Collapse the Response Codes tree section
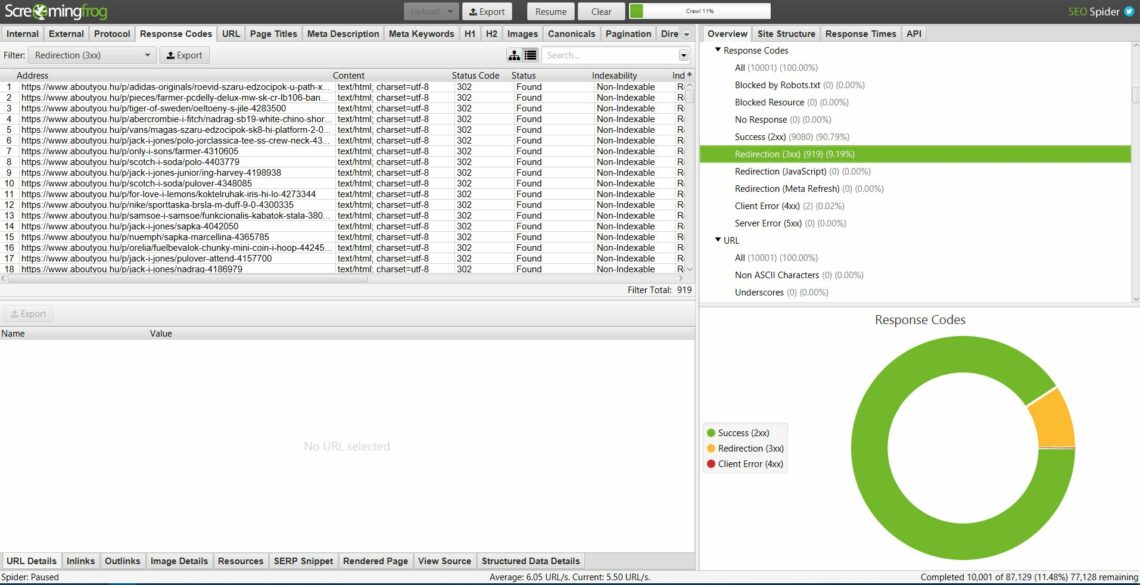Screen dimensions: 1140x585 [x=718, y=50]
